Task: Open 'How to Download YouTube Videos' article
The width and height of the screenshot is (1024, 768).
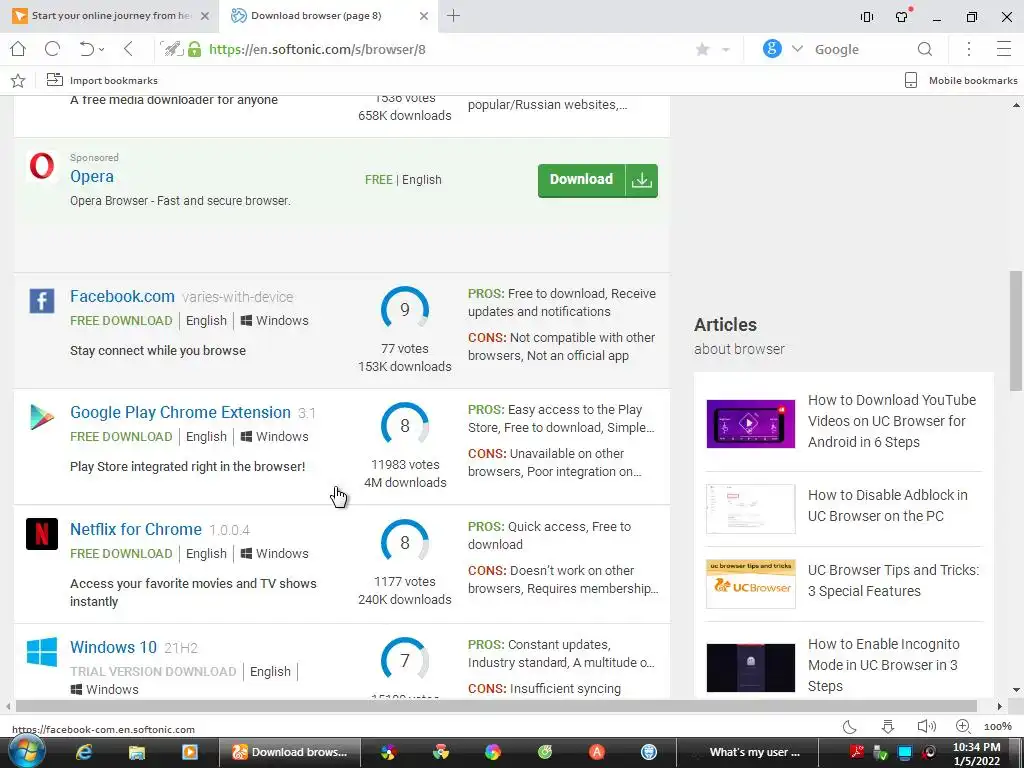Action: (892, 421)
